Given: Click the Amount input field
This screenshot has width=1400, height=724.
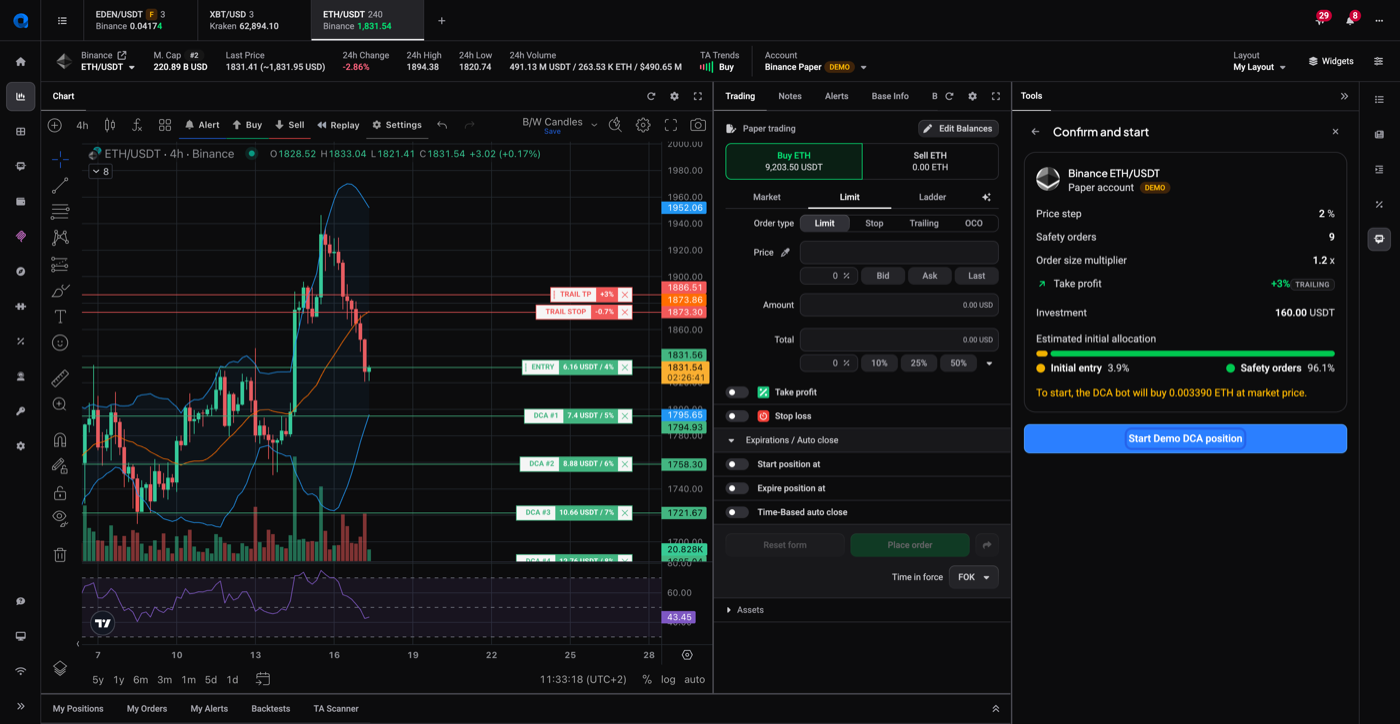Looking at the screenshot, I should [x=899, y=305].
